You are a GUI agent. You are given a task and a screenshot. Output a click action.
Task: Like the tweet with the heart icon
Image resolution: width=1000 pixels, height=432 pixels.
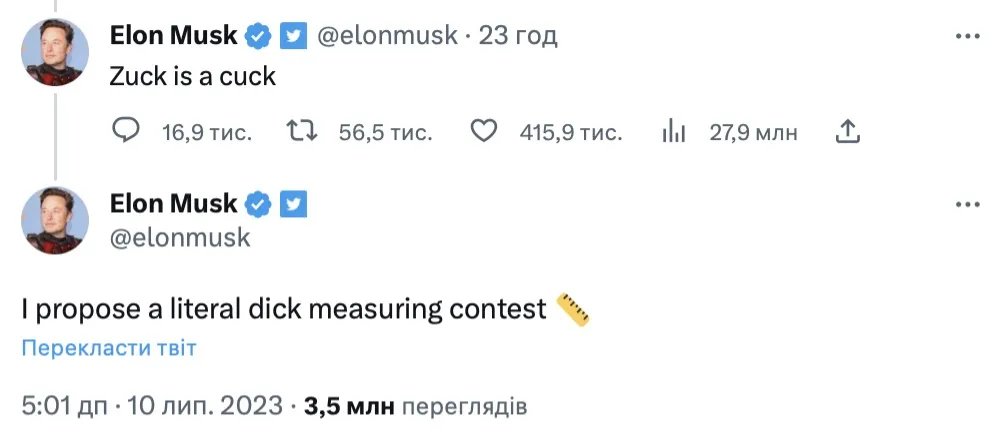485,131
